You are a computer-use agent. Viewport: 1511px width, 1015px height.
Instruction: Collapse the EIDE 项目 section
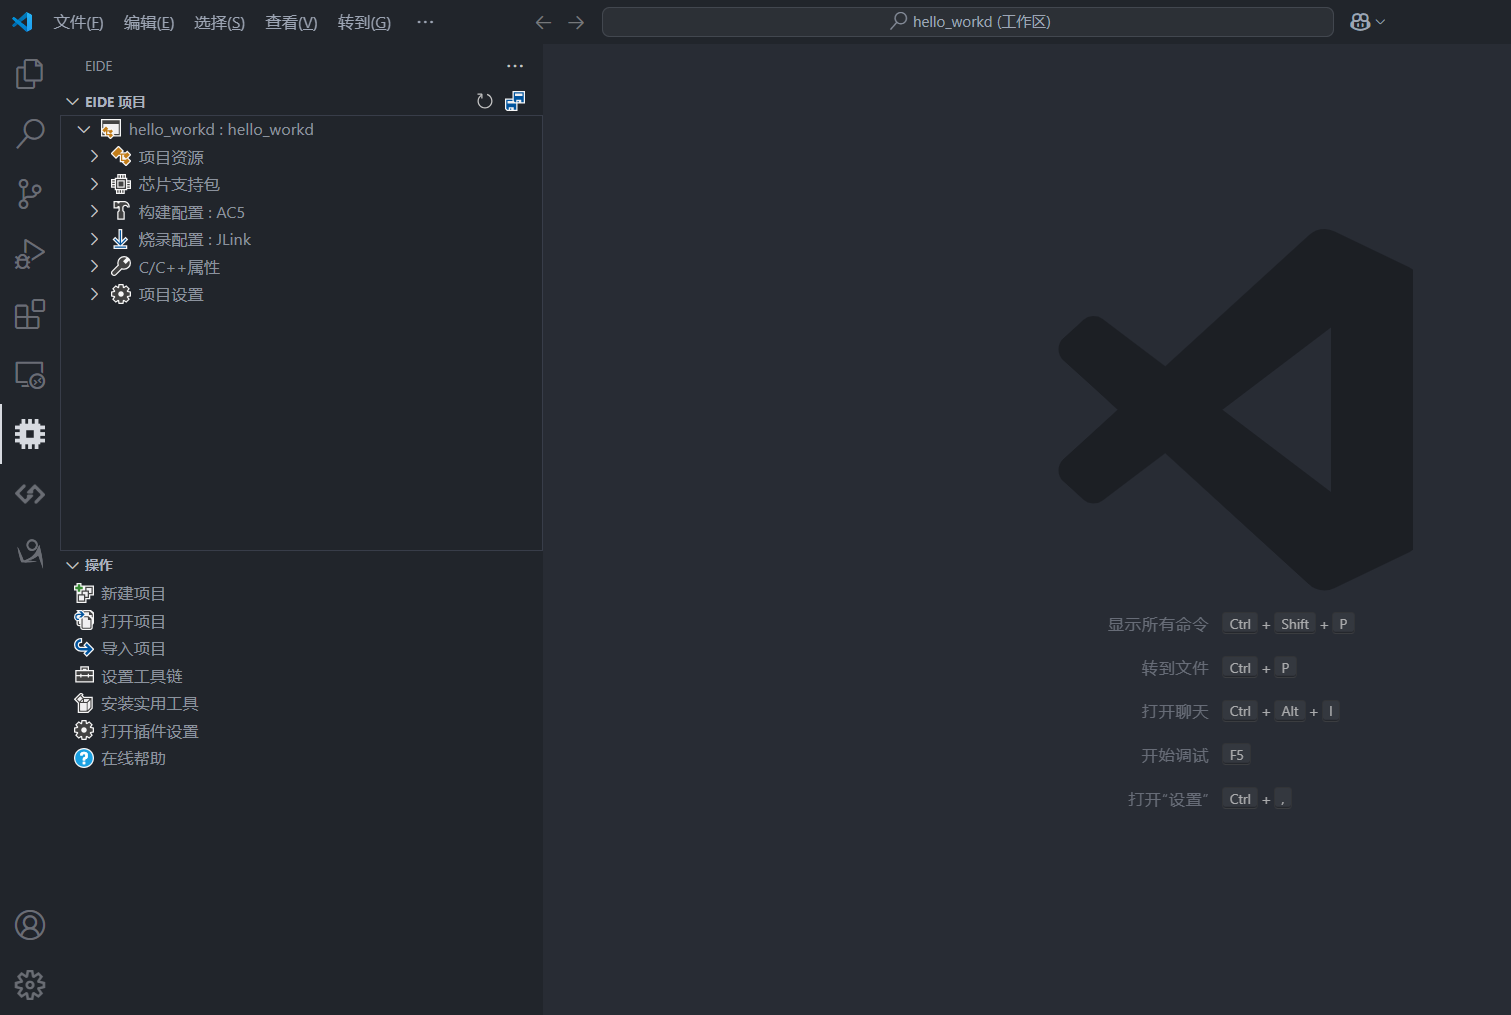(72, 102)
